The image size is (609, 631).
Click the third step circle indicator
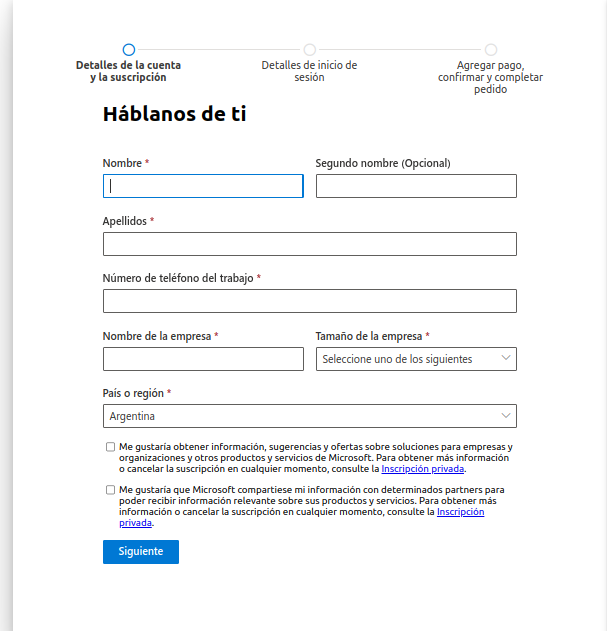coord(491,50)
